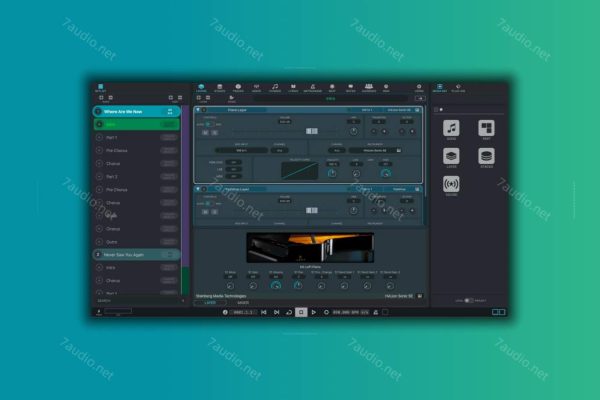
Task: Open the Media Bay tab in right panel
Action: click(x=440, y=88)
